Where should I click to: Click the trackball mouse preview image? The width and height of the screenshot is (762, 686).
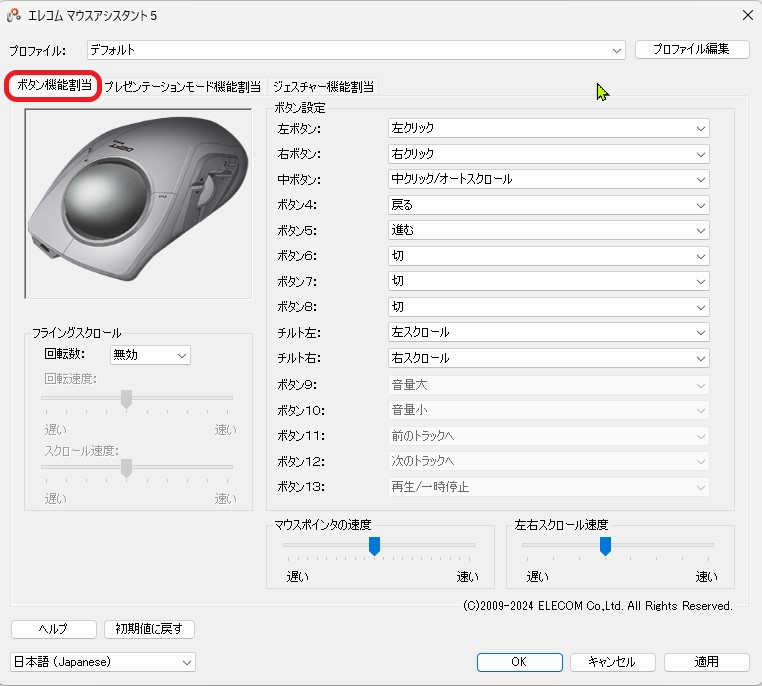pyautogui.click(x=139, y=204)
